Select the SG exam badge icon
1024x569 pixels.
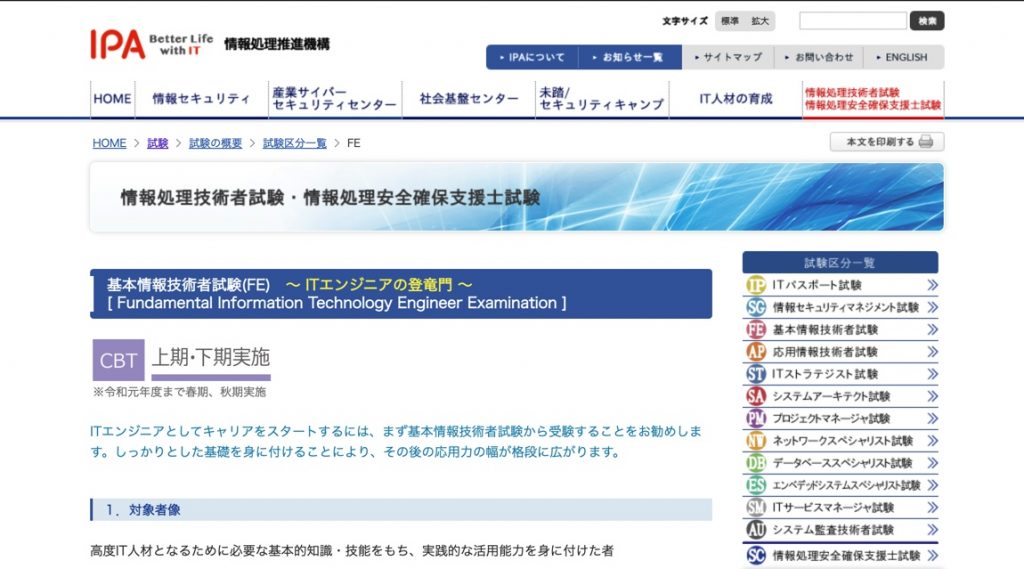pyautogui.click(x=756, y=307)
